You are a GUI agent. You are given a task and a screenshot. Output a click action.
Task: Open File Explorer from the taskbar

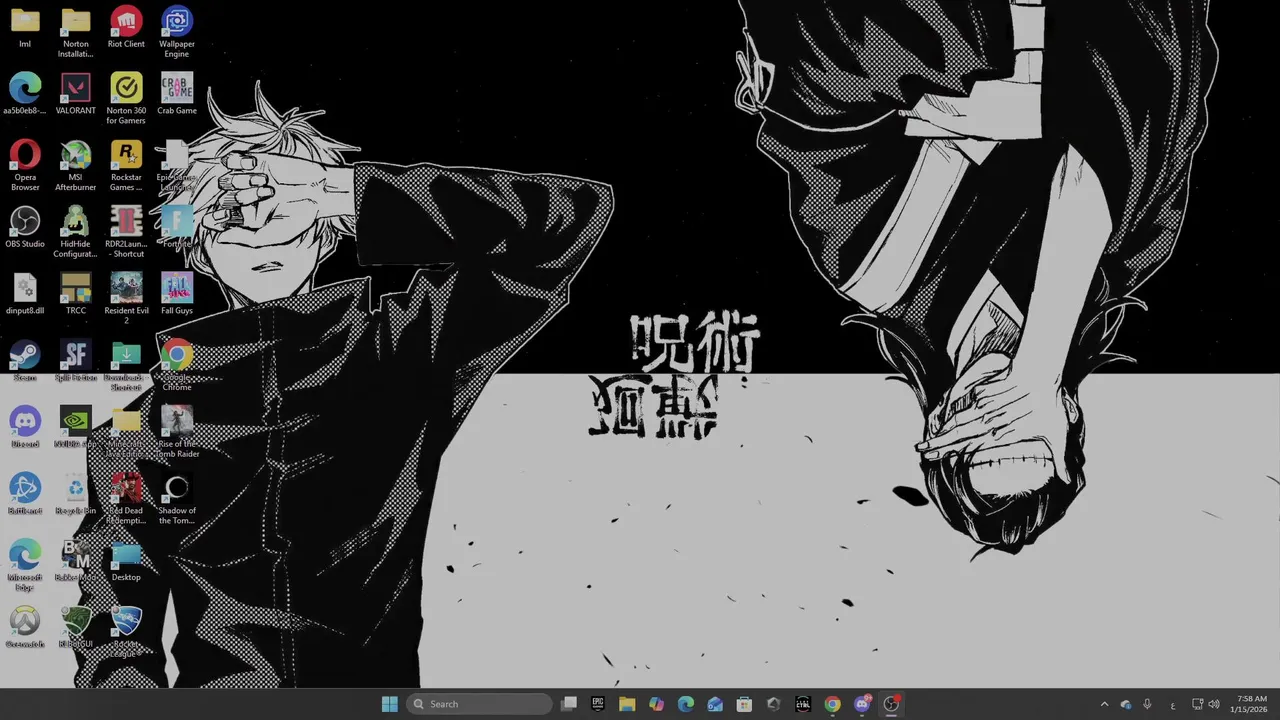[x=627, y=704]
